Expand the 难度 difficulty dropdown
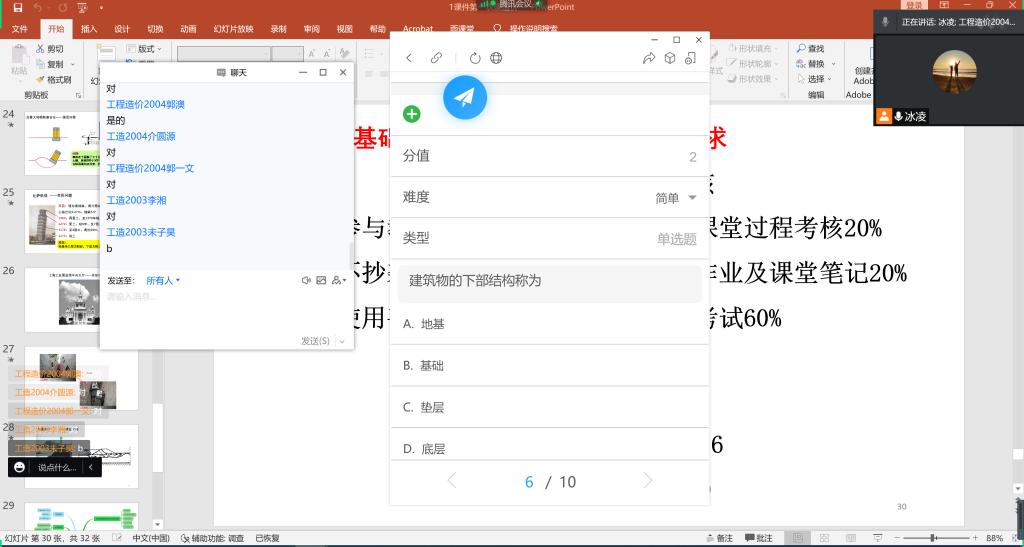1024x547 pixels. coord(692,198)
